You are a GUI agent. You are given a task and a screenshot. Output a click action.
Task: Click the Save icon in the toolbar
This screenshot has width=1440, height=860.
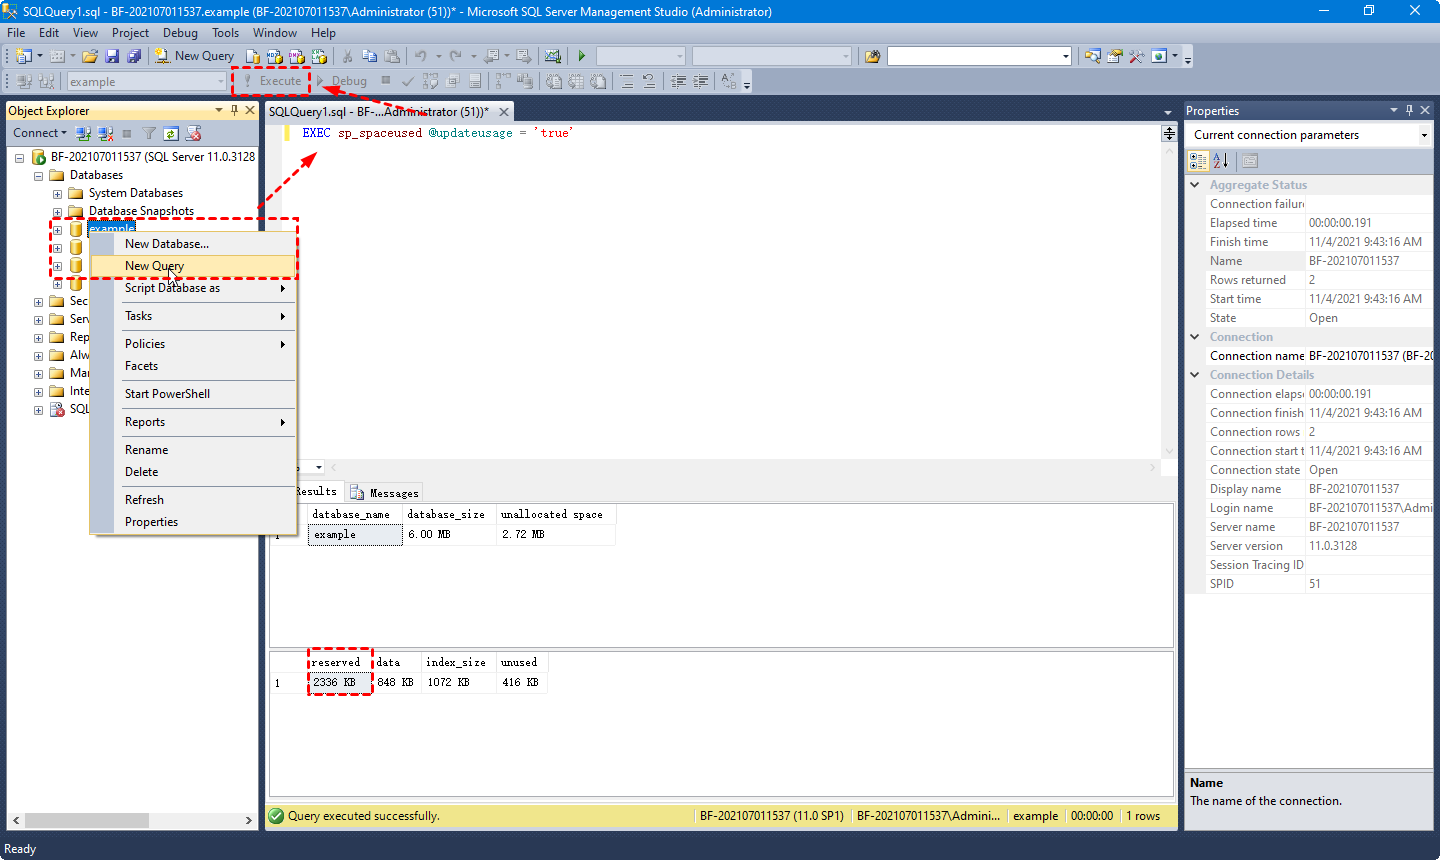click(112, 56)
